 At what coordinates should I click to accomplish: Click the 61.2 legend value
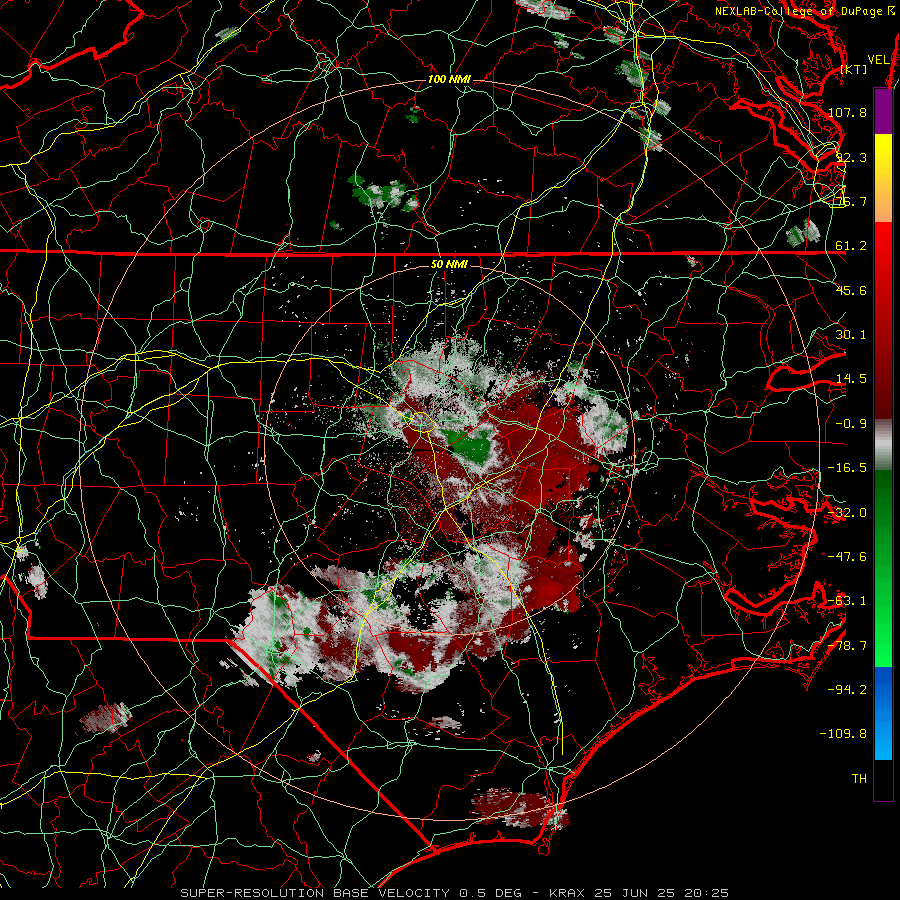coord(851,246)
